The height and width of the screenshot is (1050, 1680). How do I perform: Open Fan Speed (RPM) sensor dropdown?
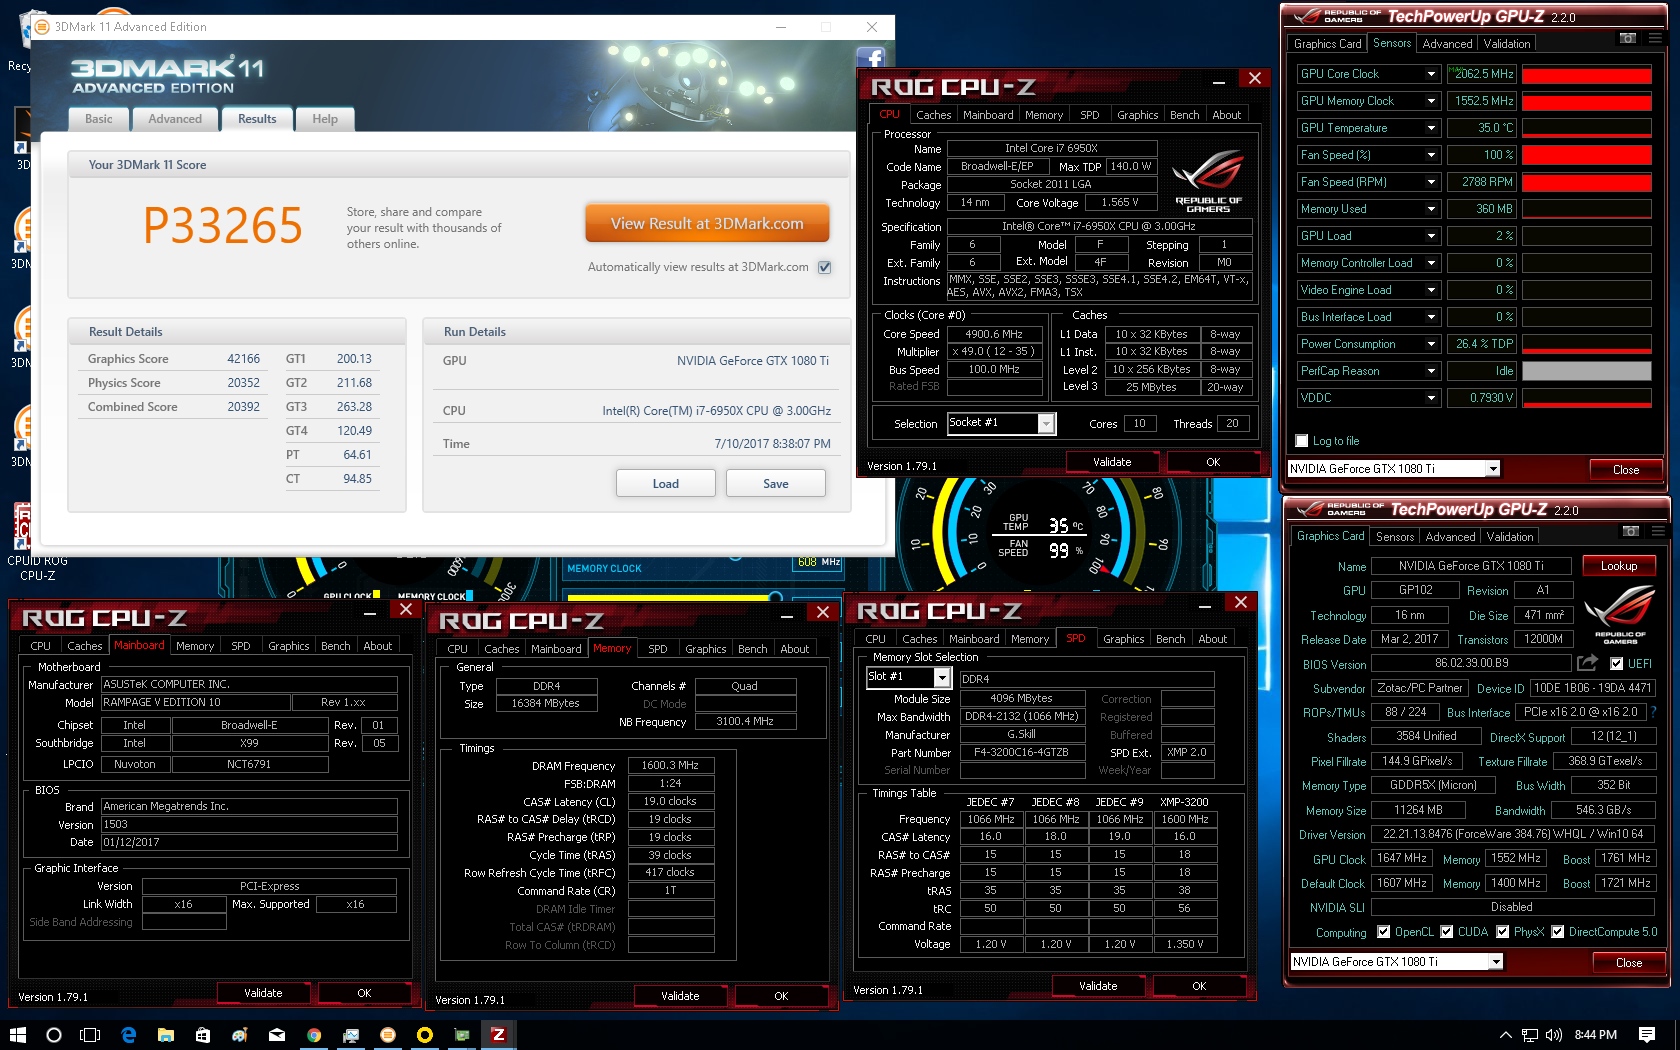click(1431, 182)
